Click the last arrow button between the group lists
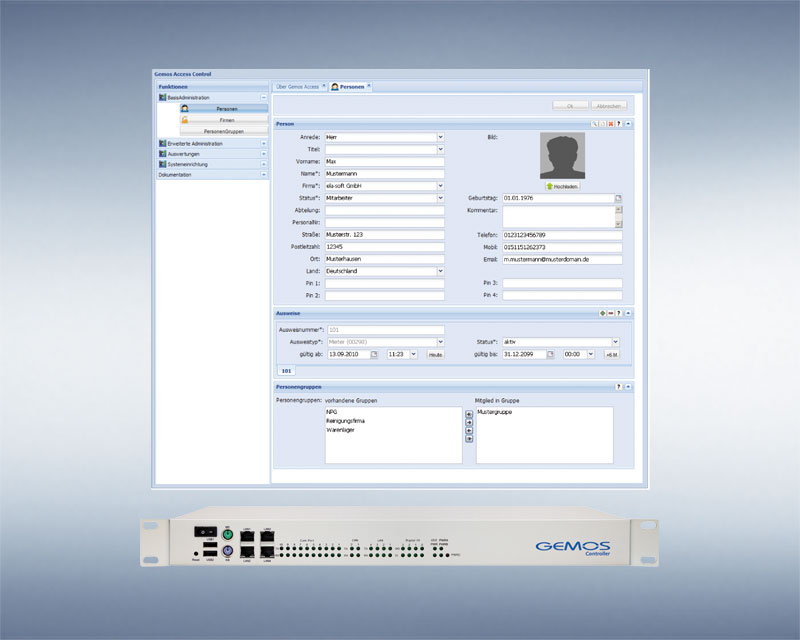Viewport: 800px width, 640px height. tap(469, 439)
